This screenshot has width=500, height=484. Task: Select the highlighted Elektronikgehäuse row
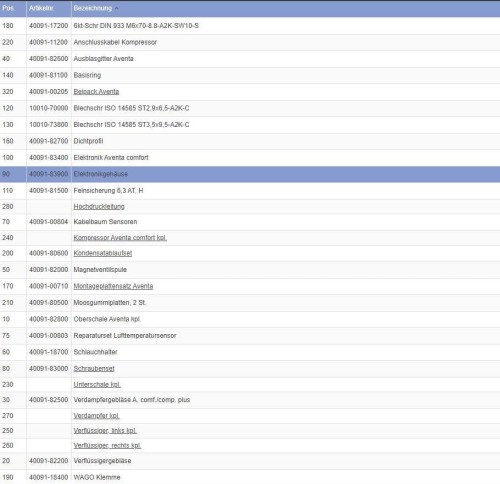pos(250,174)
